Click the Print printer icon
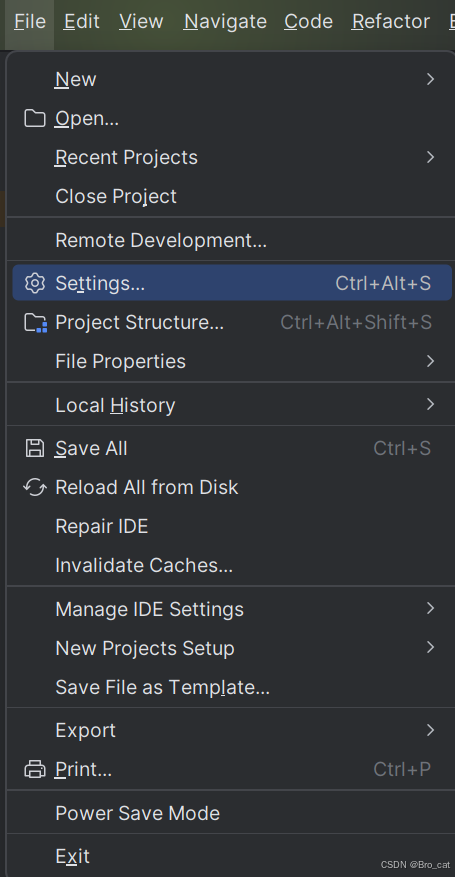This screenshot has width=455, height=877. (x=35, y=770)
